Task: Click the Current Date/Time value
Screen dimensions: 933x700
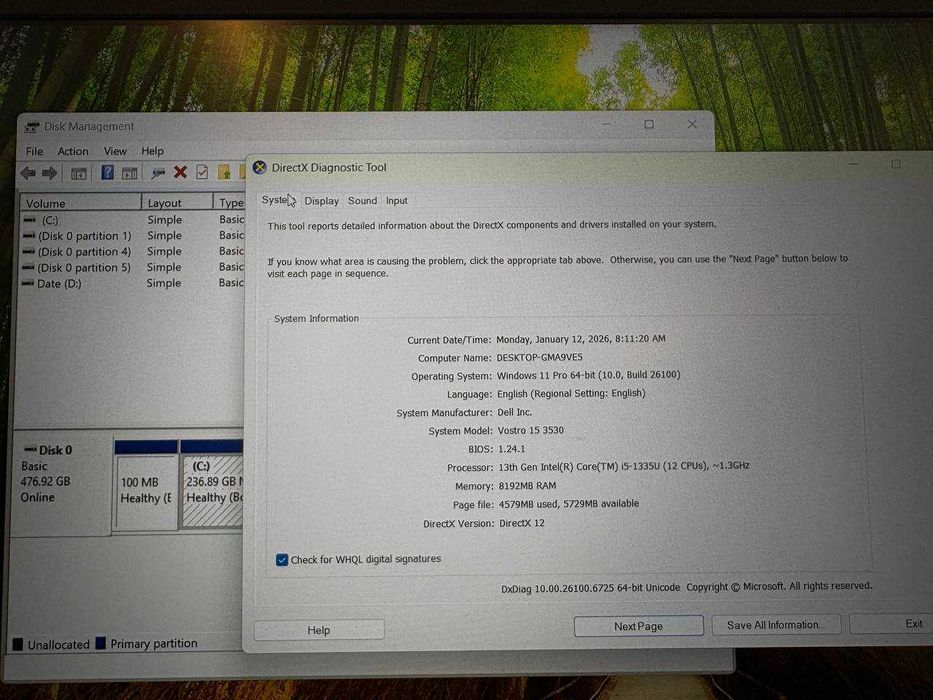Action: pos(581,339)
